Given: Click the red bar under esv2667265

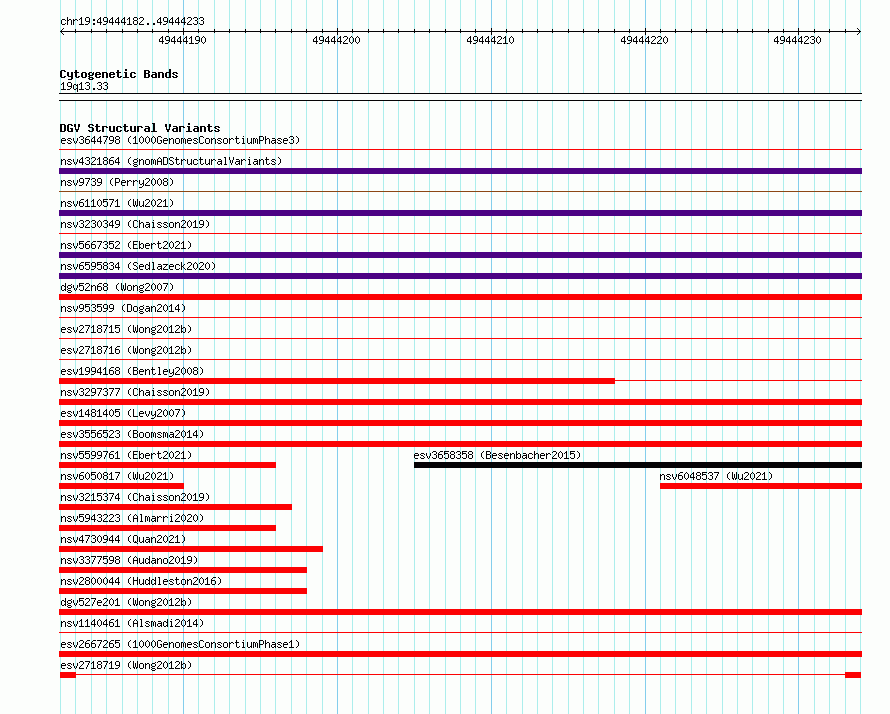Looking at the screenshot, I should [460, 654].
